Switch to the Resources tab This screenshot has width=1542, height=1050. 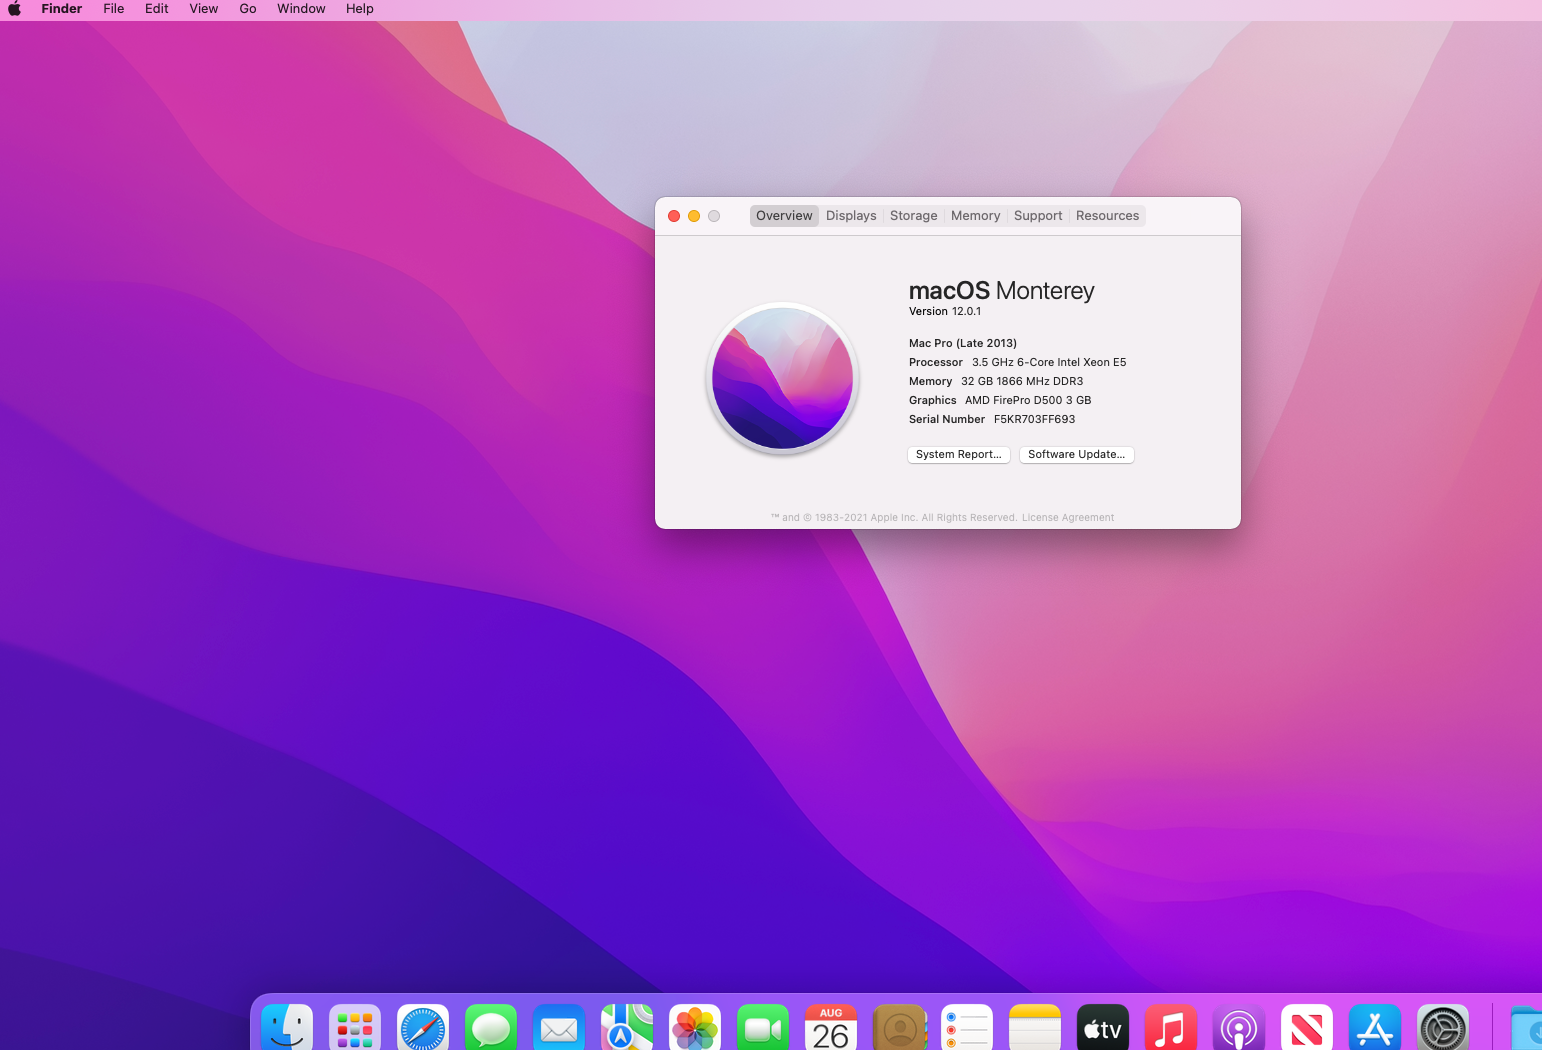1108,216
